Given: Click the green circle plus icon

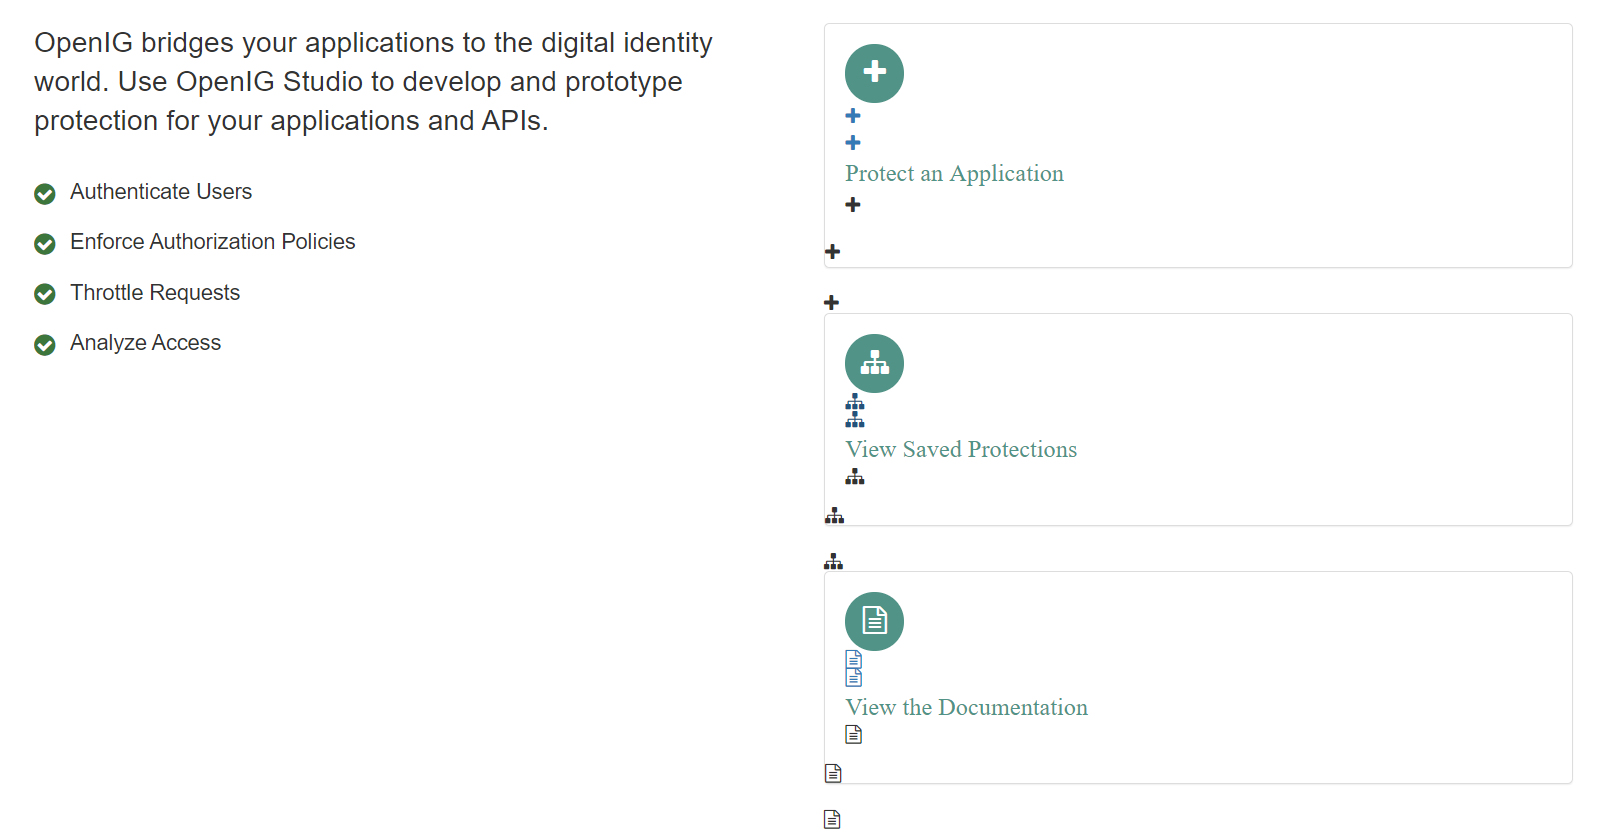Looking at the screenshot, I should [874, 73].
